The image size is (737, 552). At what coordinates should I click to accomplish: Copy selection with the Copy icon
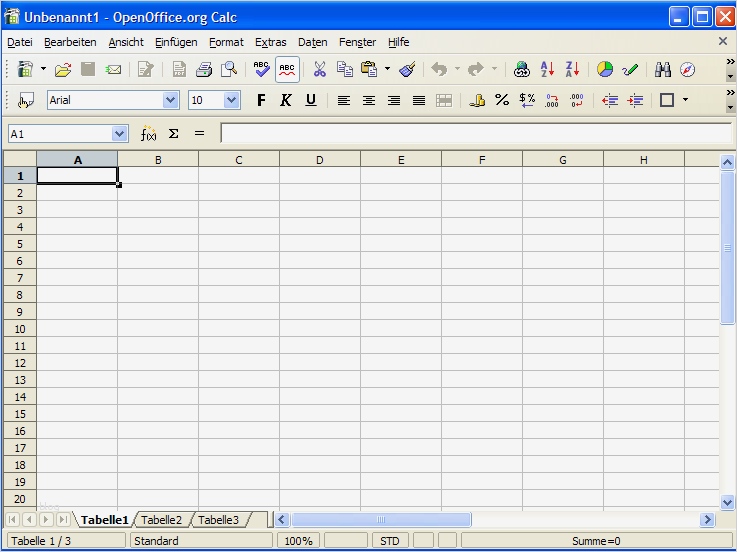click(x=345, y=70)
